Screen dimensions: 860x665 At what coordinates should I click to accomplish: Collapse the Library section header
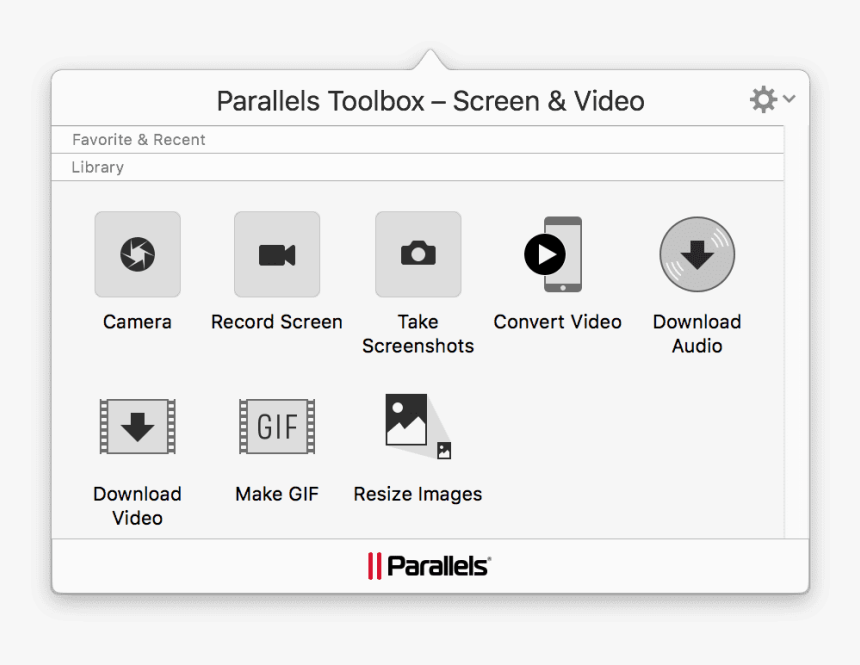click(417, 167)
